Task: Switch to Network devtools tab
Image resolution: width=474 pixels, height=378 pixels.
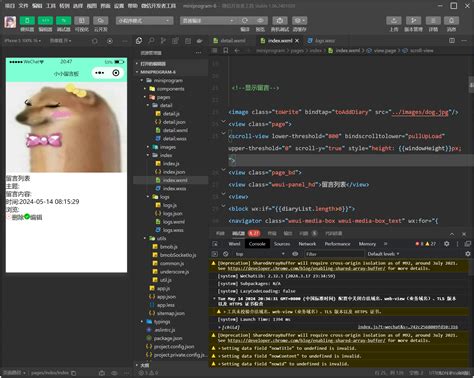Action: point(307,244)
